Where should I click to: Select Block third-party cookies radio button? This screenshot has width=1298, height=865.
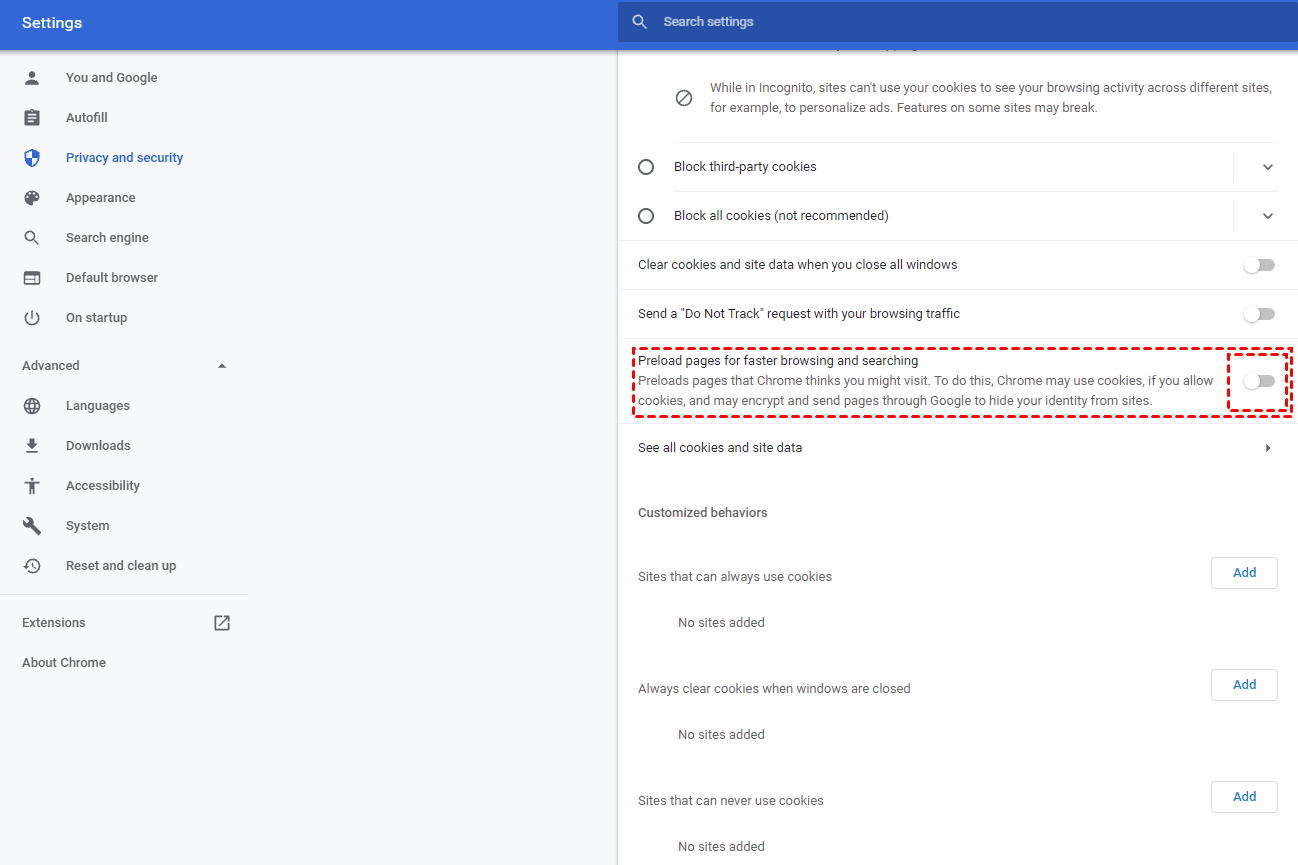click(x=646, y=167)
